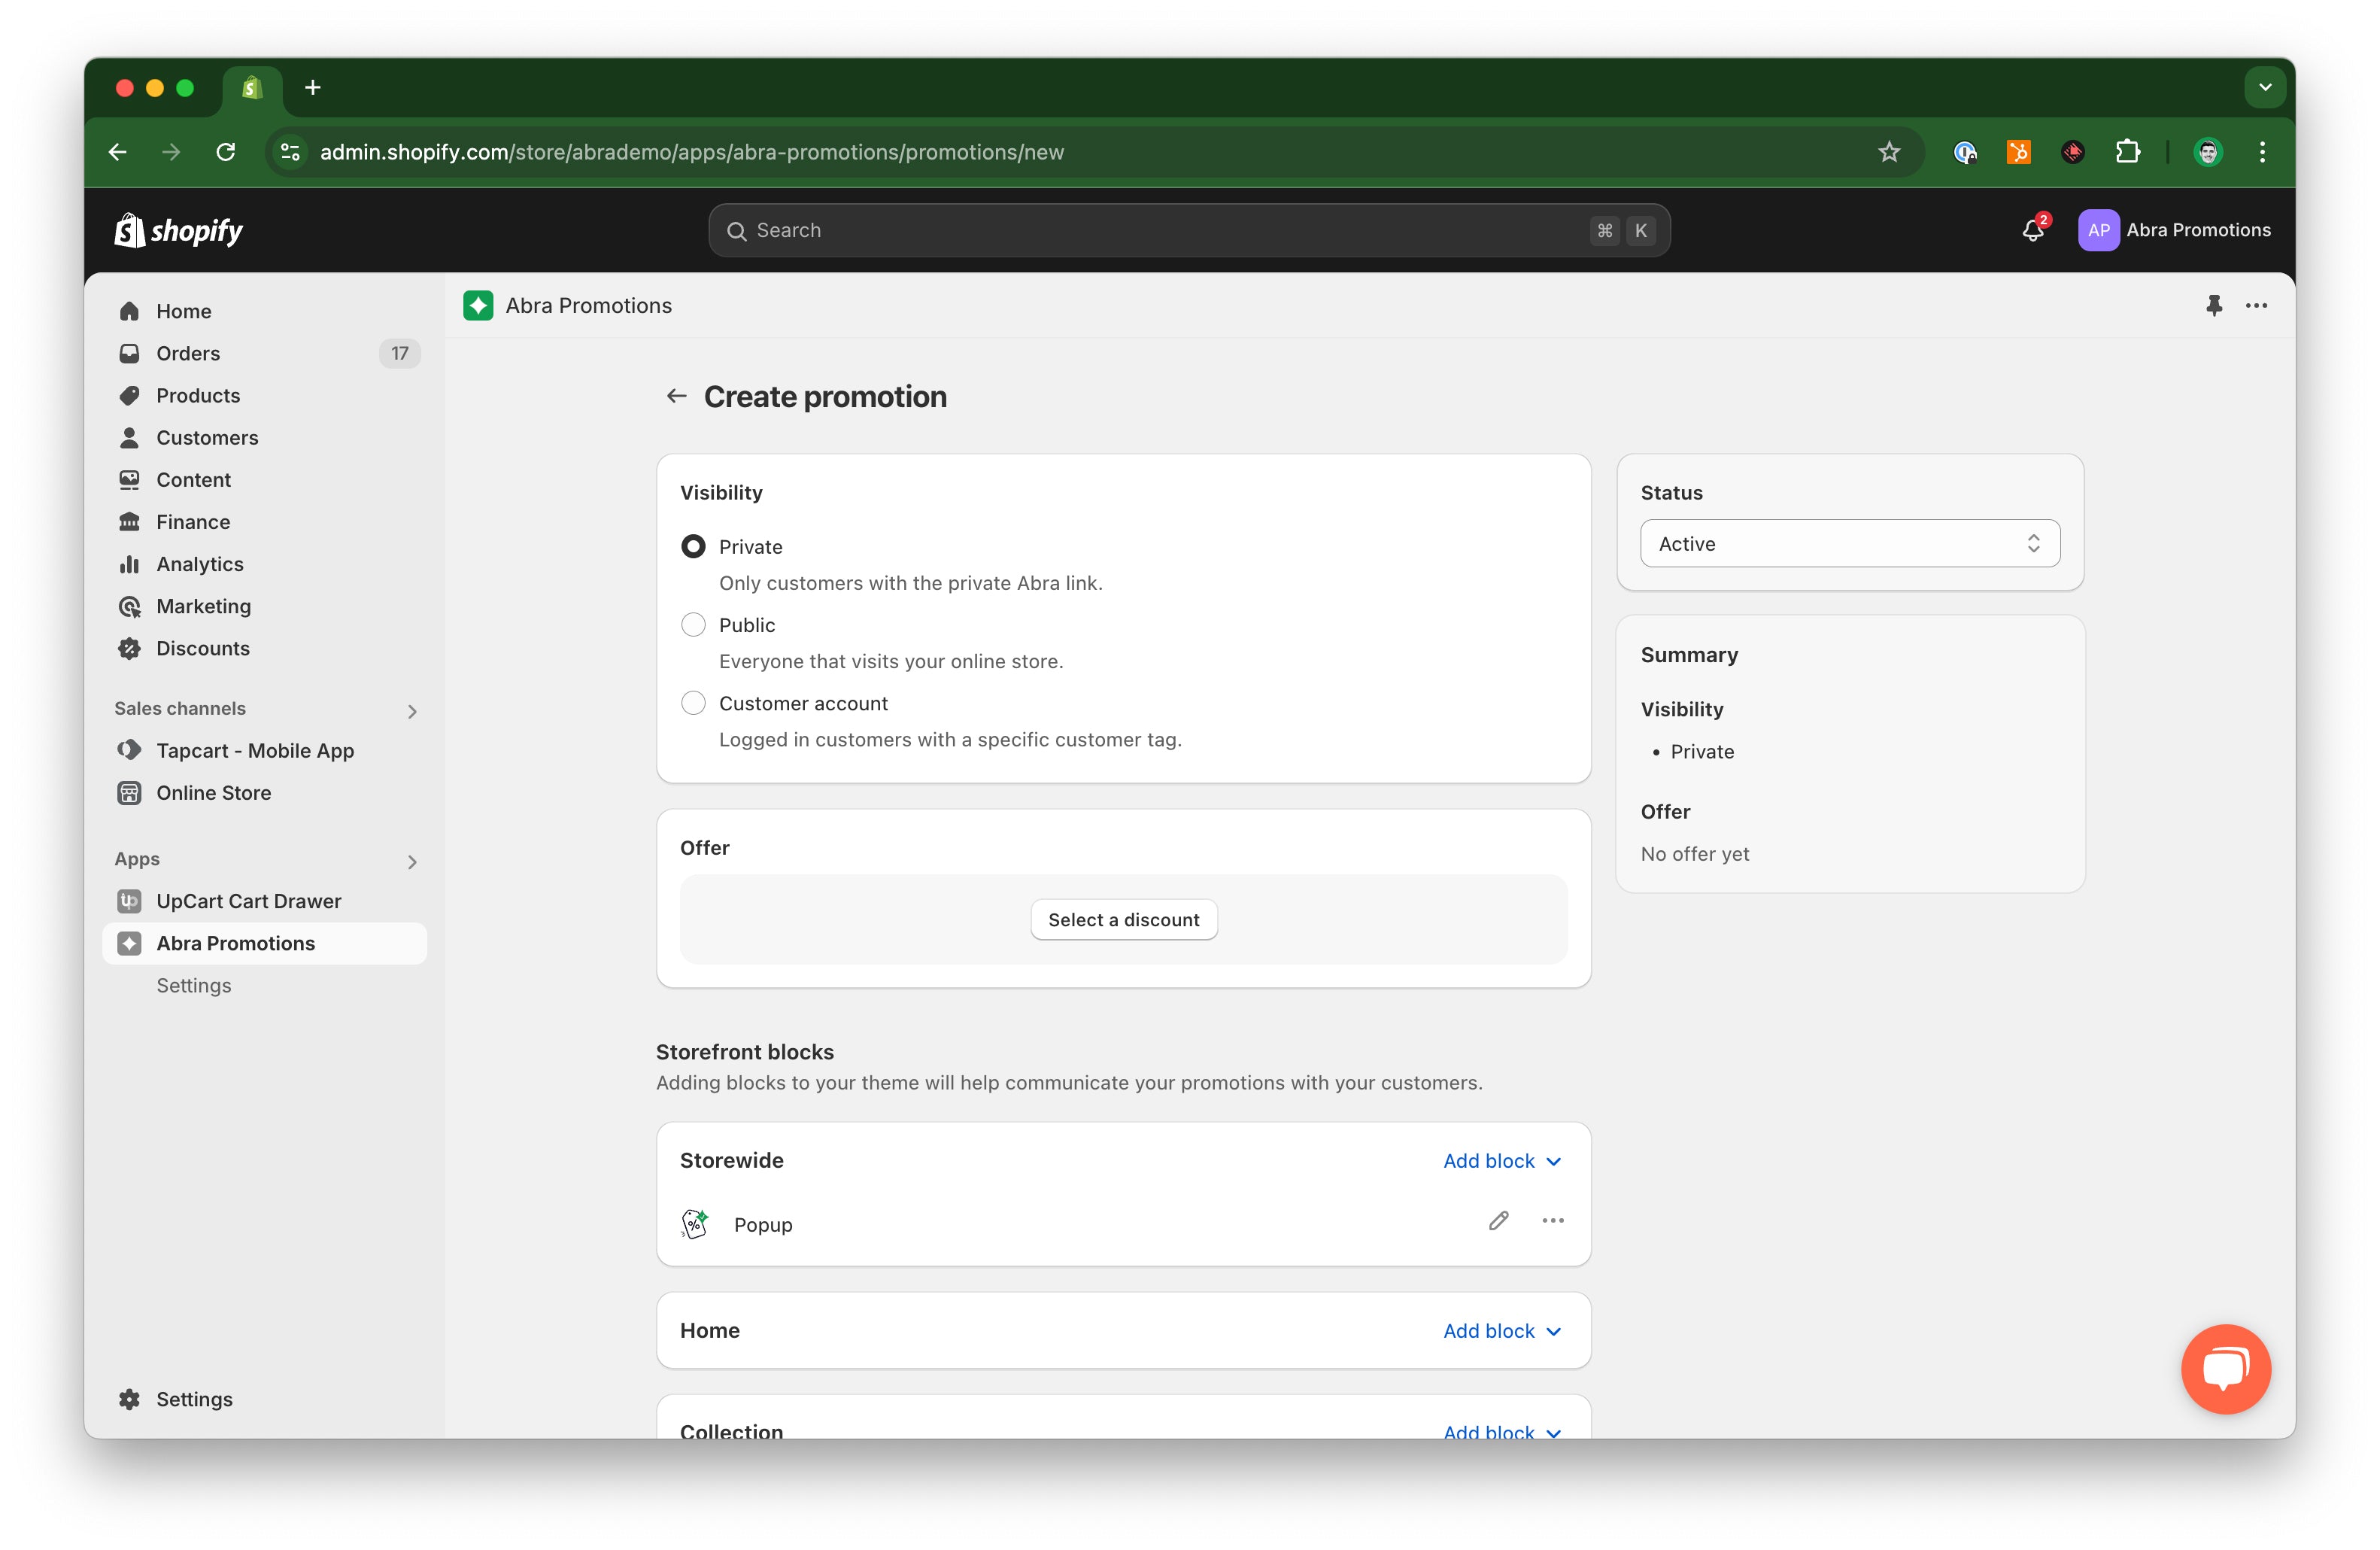The image size is (2380, 1550).
Task: Go back using Create promotion arrow
Action: (x=677, y=397)
